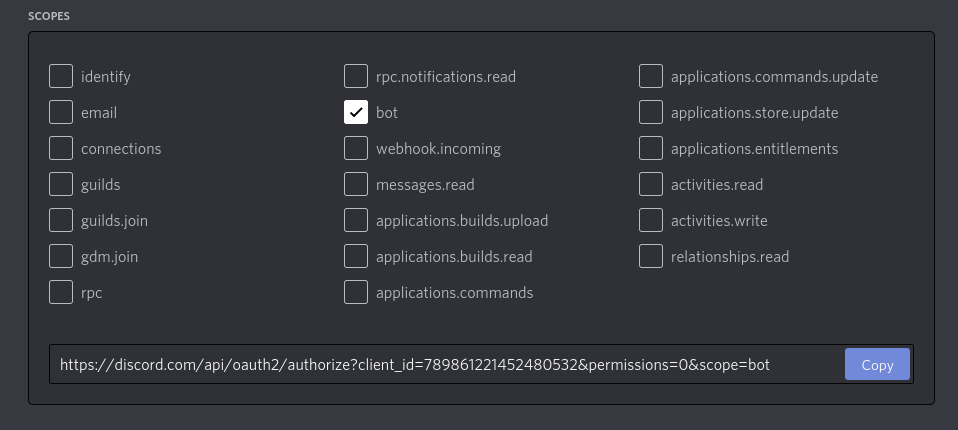Toggle the rpc scope checkbox
This screenshot has width=958, height=430.
61,293
